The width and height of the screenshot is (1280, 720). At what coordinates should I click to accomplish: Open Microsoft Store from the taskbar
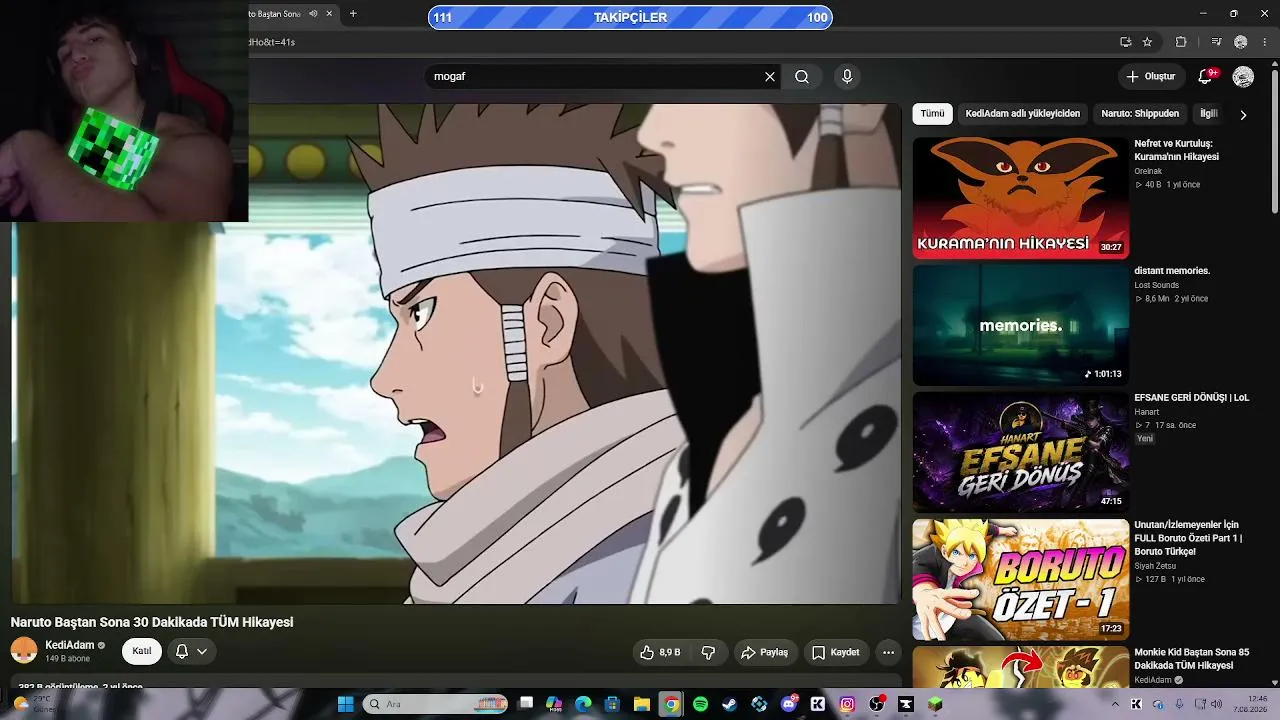(612, 704)
